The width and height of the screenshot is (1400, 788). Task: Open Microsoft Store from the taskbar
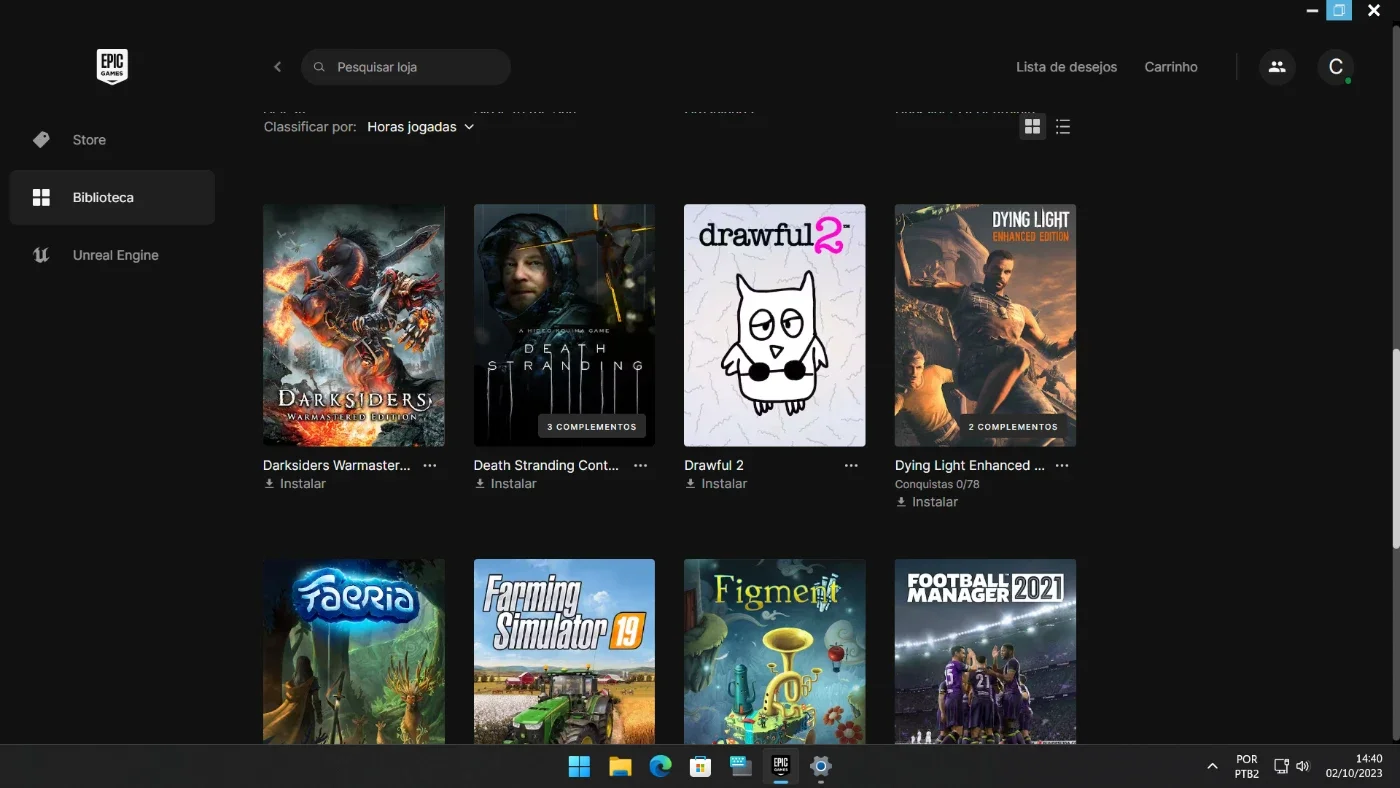coord(700,767)
